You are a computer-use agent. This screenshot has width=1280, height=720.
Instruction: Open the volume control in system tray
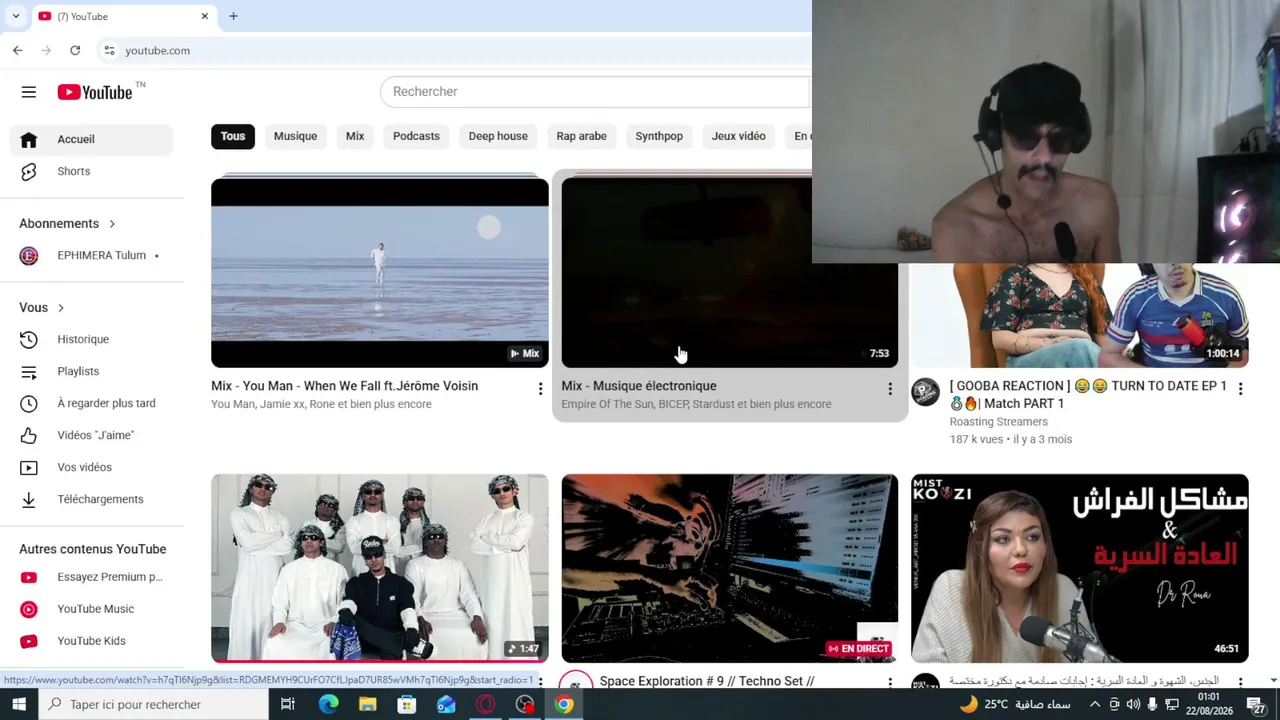click(1133, 704)
